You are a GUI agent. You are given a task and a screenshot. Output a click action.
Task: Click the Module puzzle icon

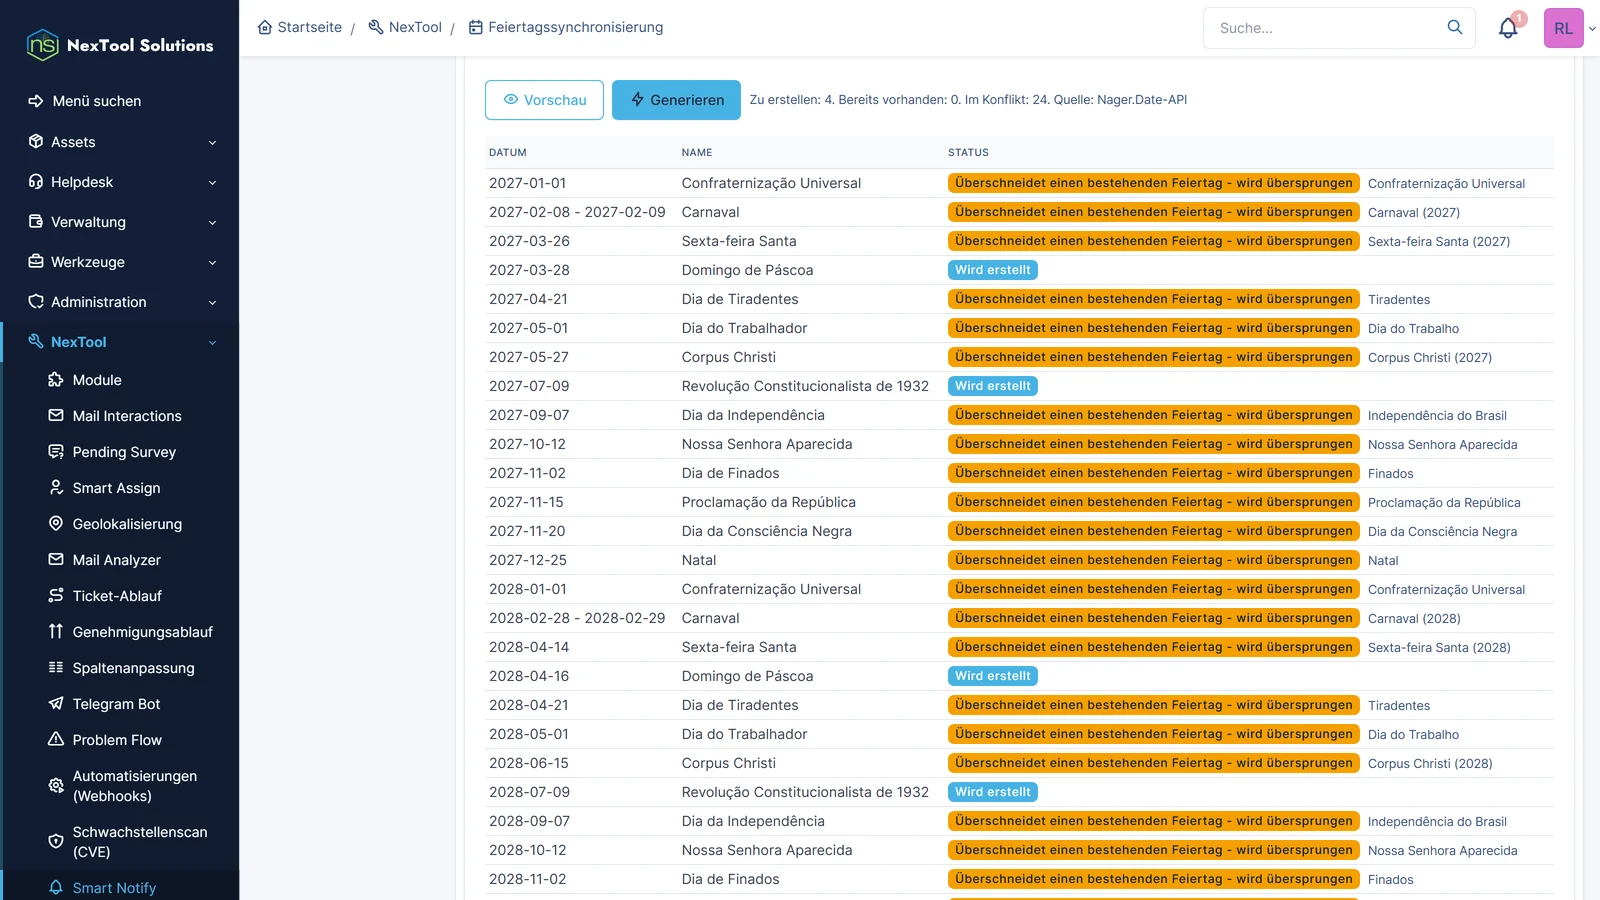click(56, 380)
